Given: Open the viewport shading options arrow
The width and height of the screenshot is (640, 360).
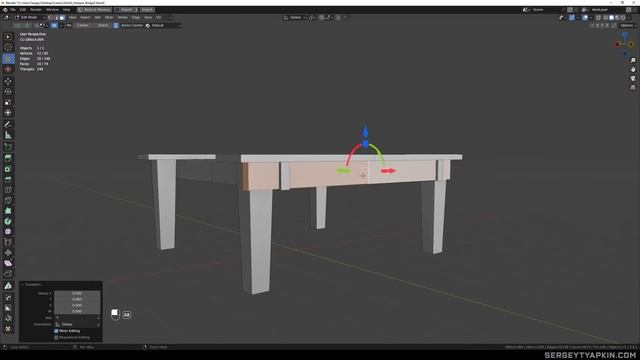Looking at the screenshot, I should tap(629, 18).
